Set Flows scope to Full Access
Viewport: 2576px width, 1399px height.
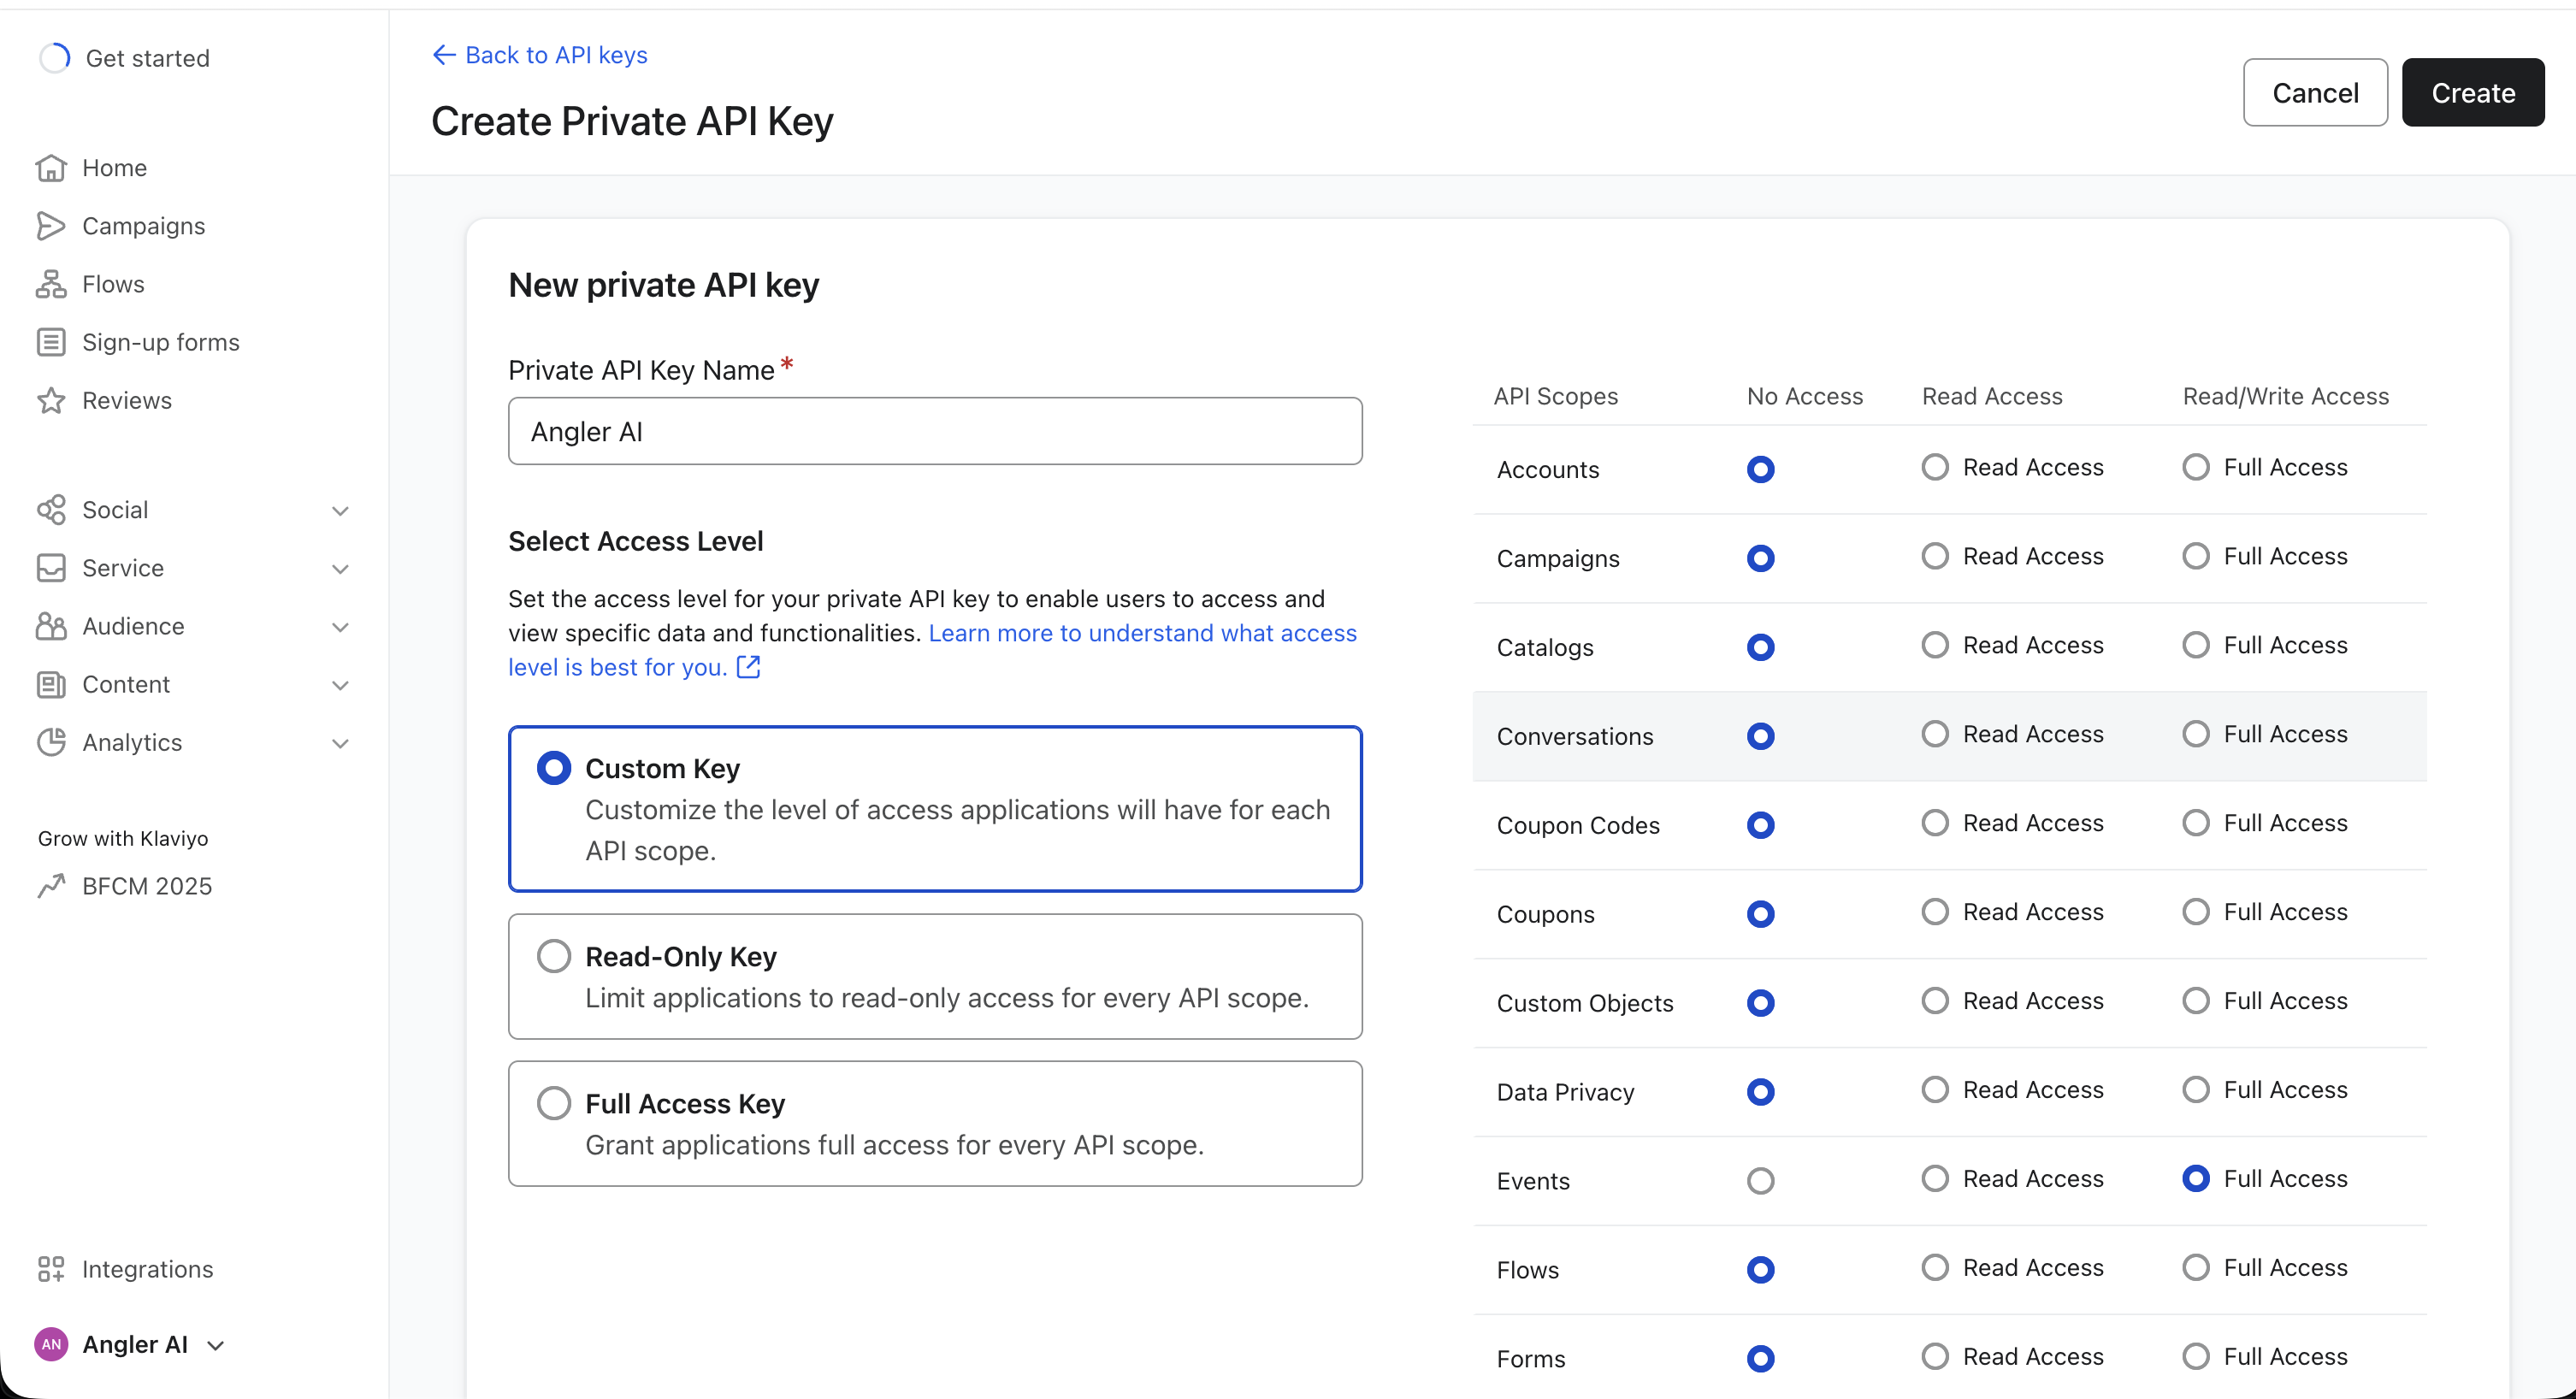pos(2195,1268)
